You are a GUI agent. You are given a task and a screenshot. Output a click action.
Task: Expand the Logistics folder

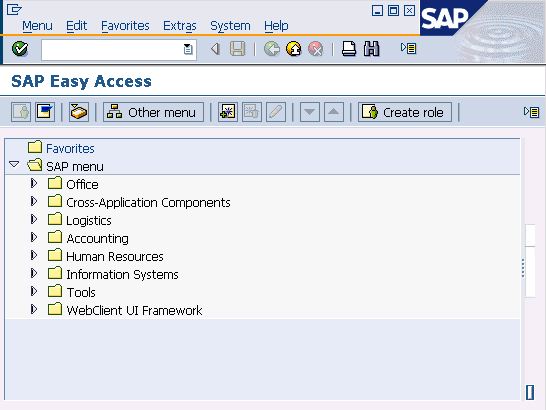[34, 219]
